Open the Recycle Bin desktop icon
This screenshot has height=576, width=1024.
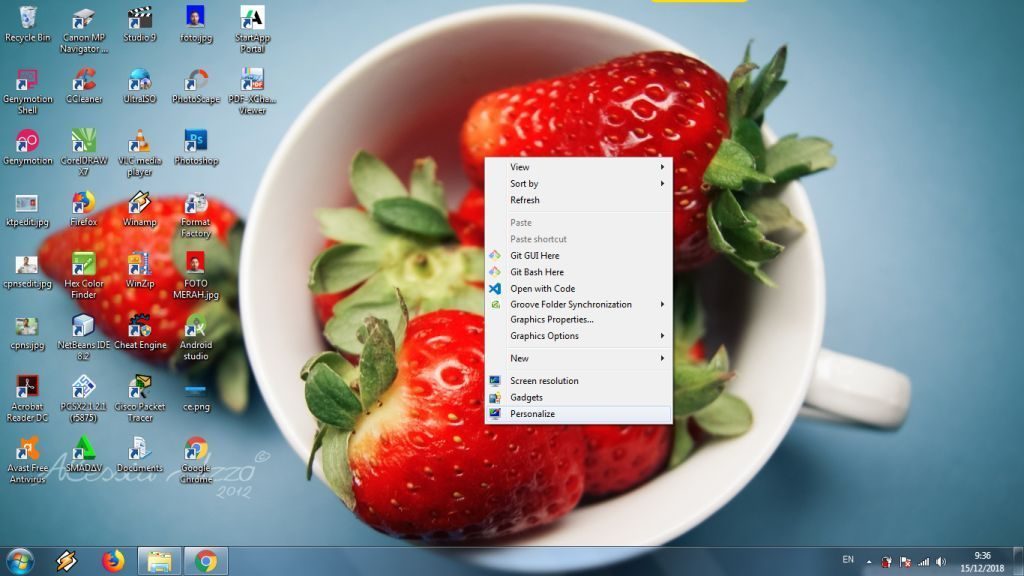click(x=27, y=20)
